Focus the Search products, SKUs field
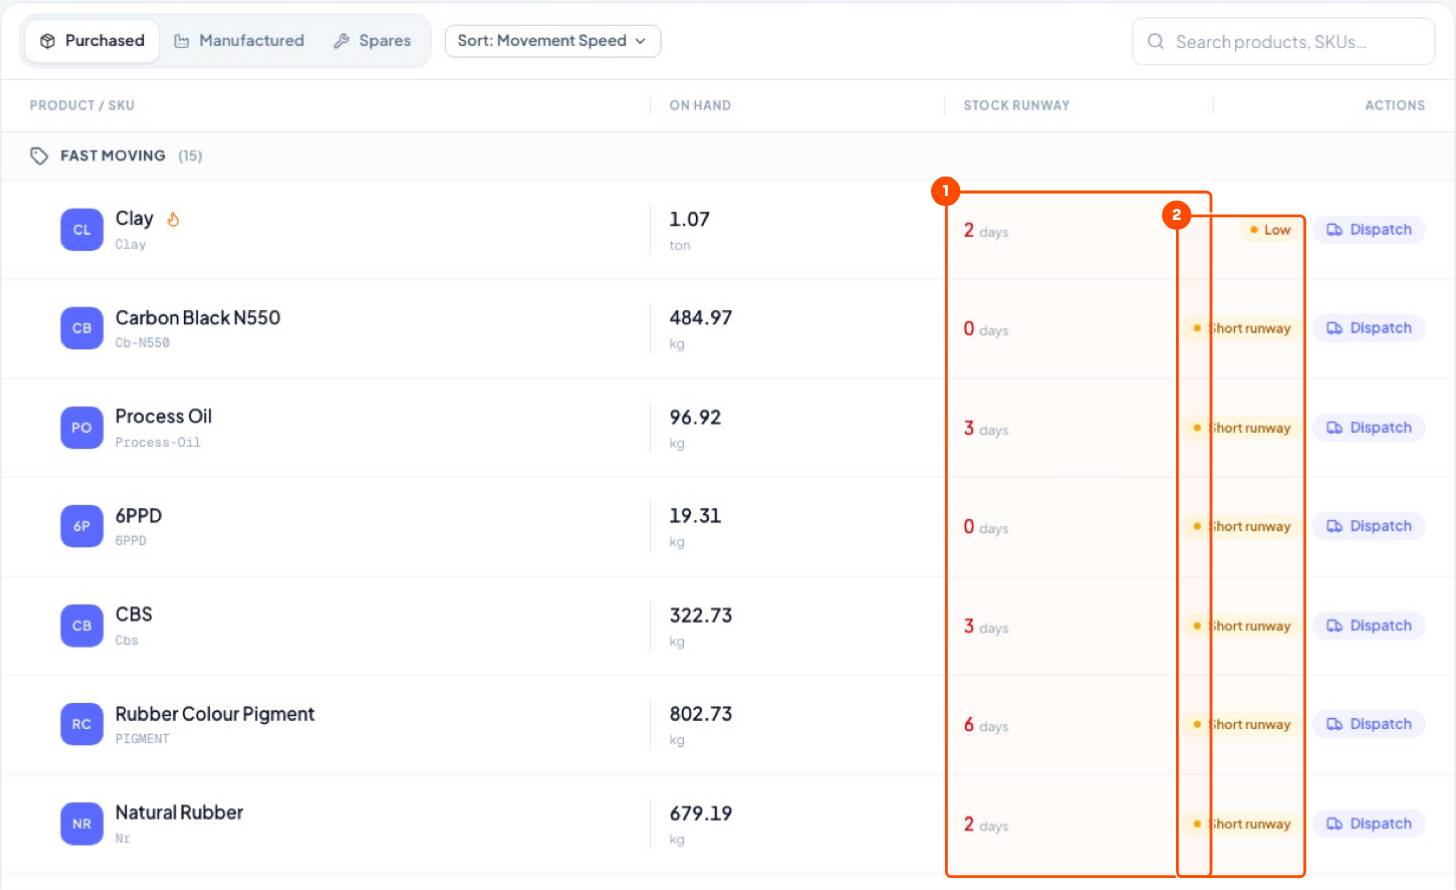 tap(1283, 41)
